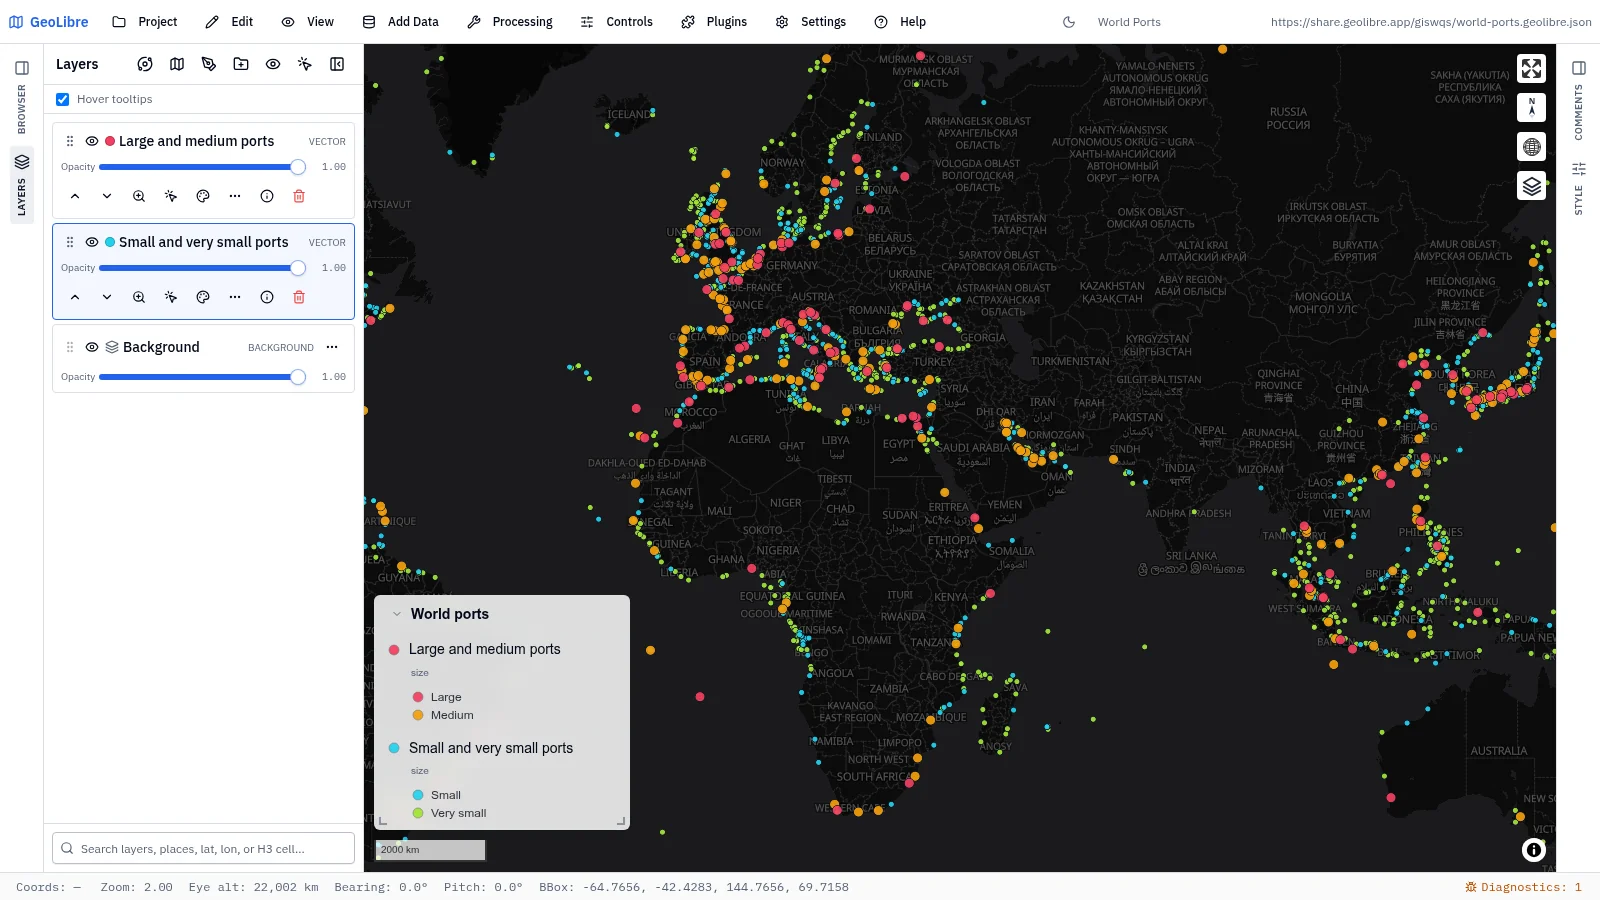Hide the Small and very small ports layer
This screenshot has height=900, width=1600.
point(92,242)
